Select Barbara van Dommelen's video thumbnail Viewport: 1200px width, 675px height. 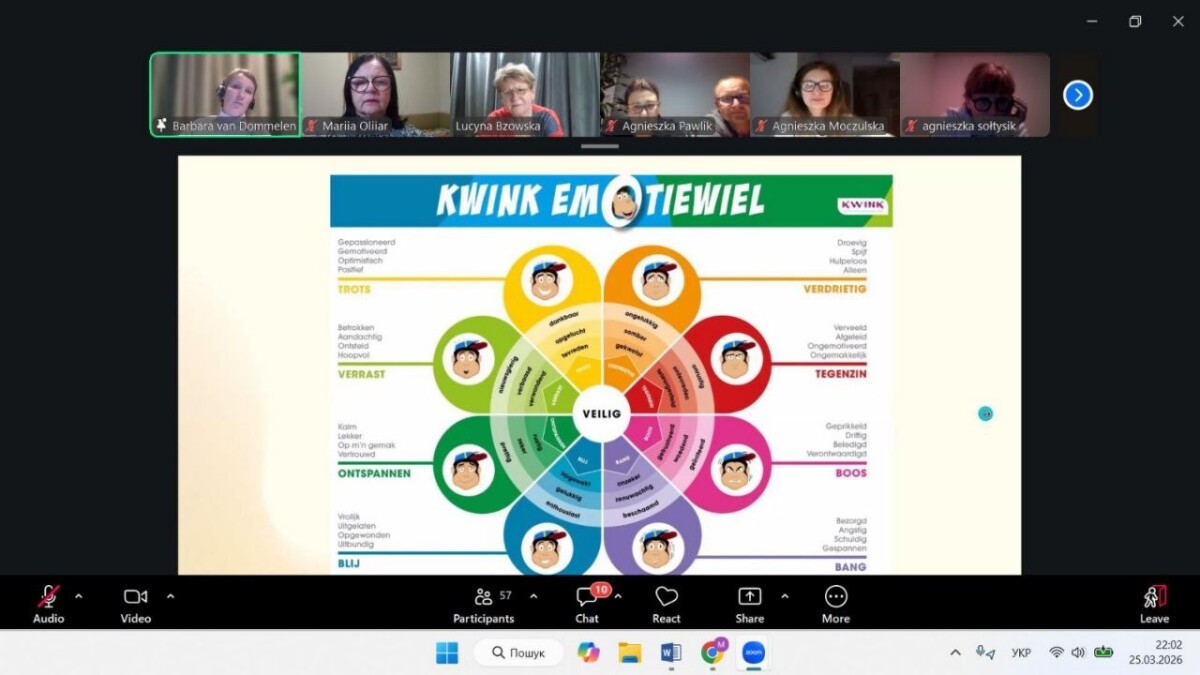(225, 94)
